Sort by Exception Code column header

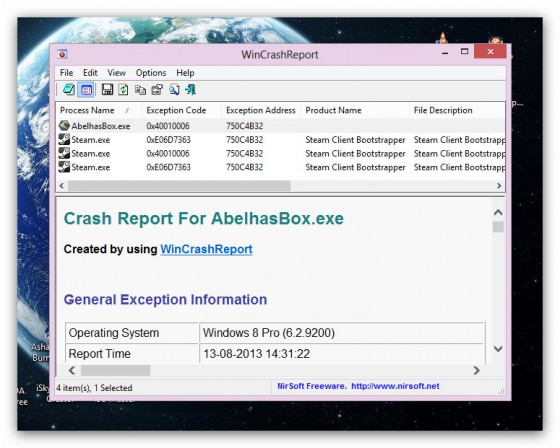pyautogui.click(x=182, y=110)
